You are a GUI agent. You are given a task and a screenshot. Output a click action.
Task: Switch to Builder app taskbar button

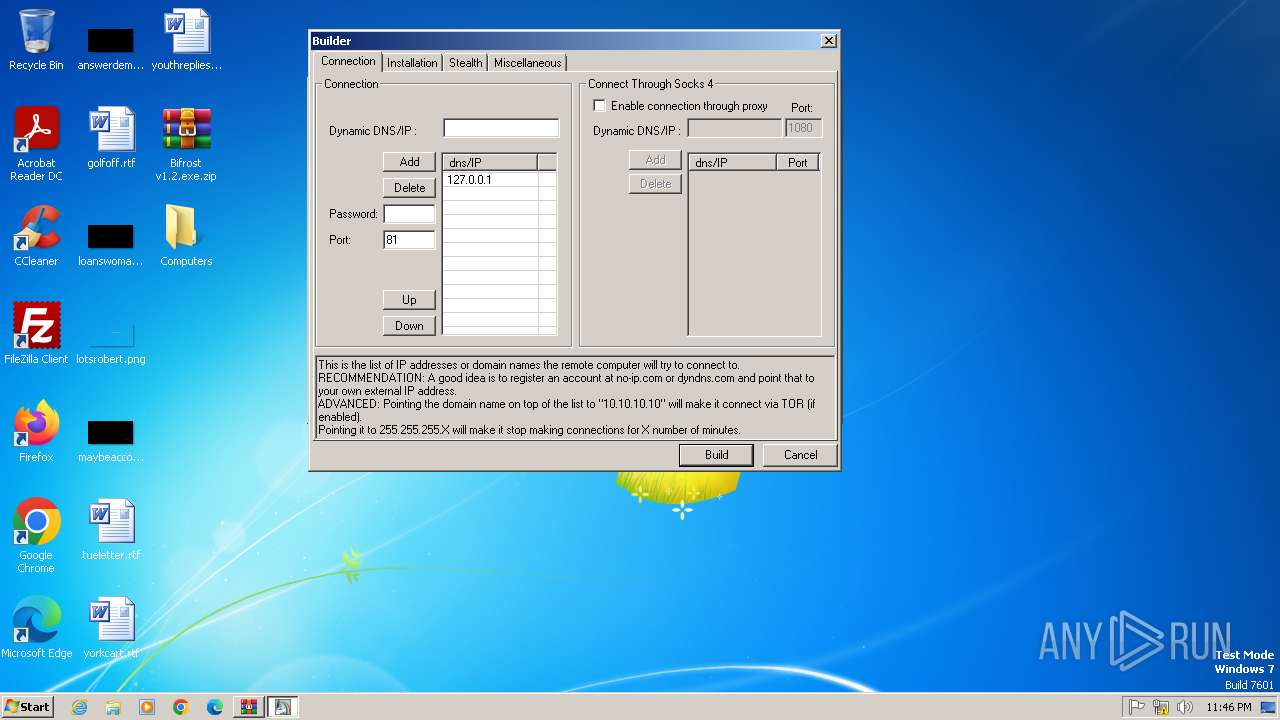283,707
